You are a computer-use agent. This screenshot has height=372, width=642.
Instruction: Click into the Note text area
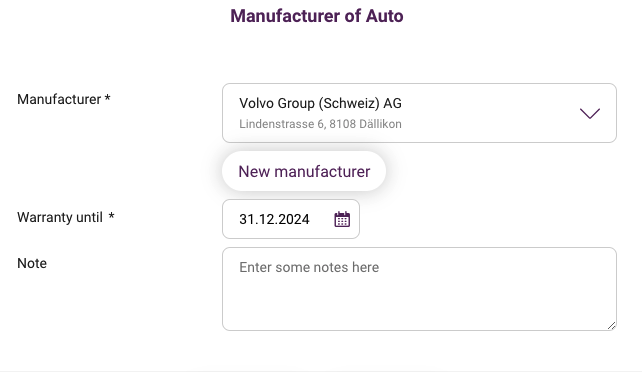pyautogui.click(x=419, y=289)
